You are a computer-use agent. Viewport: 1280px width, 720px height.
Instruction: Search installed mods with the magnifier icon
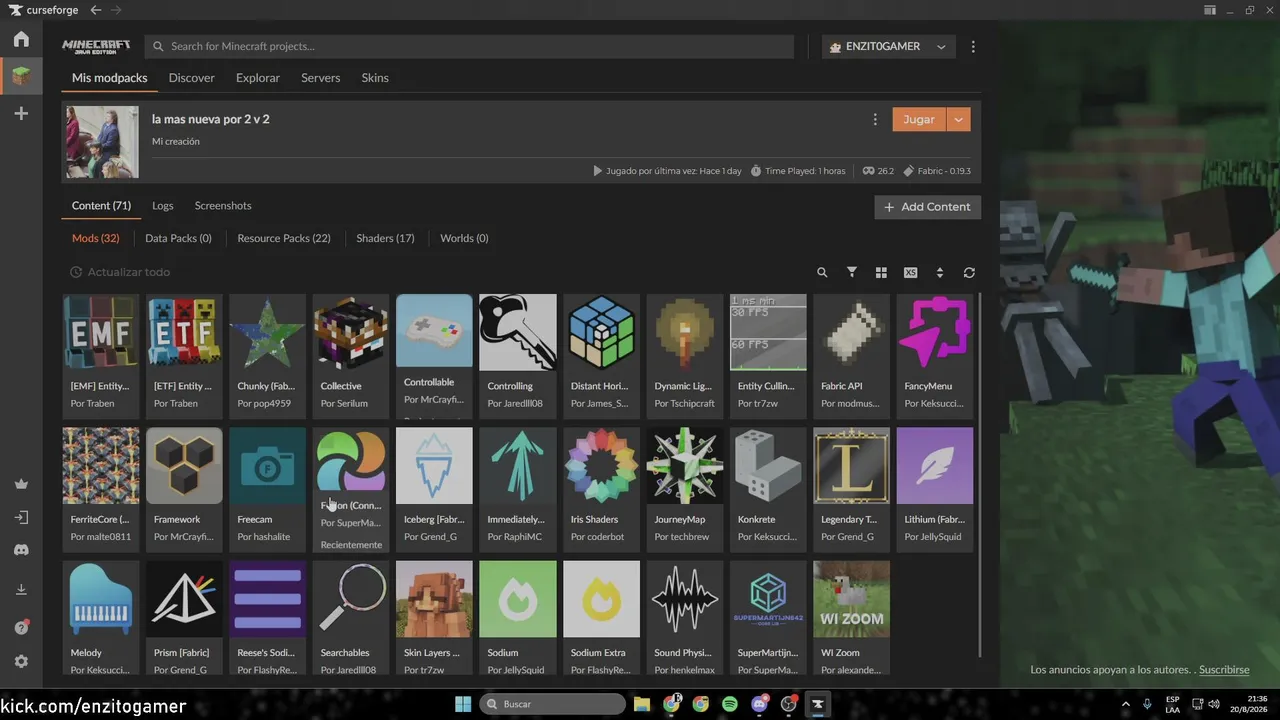(x=822, y=273)
